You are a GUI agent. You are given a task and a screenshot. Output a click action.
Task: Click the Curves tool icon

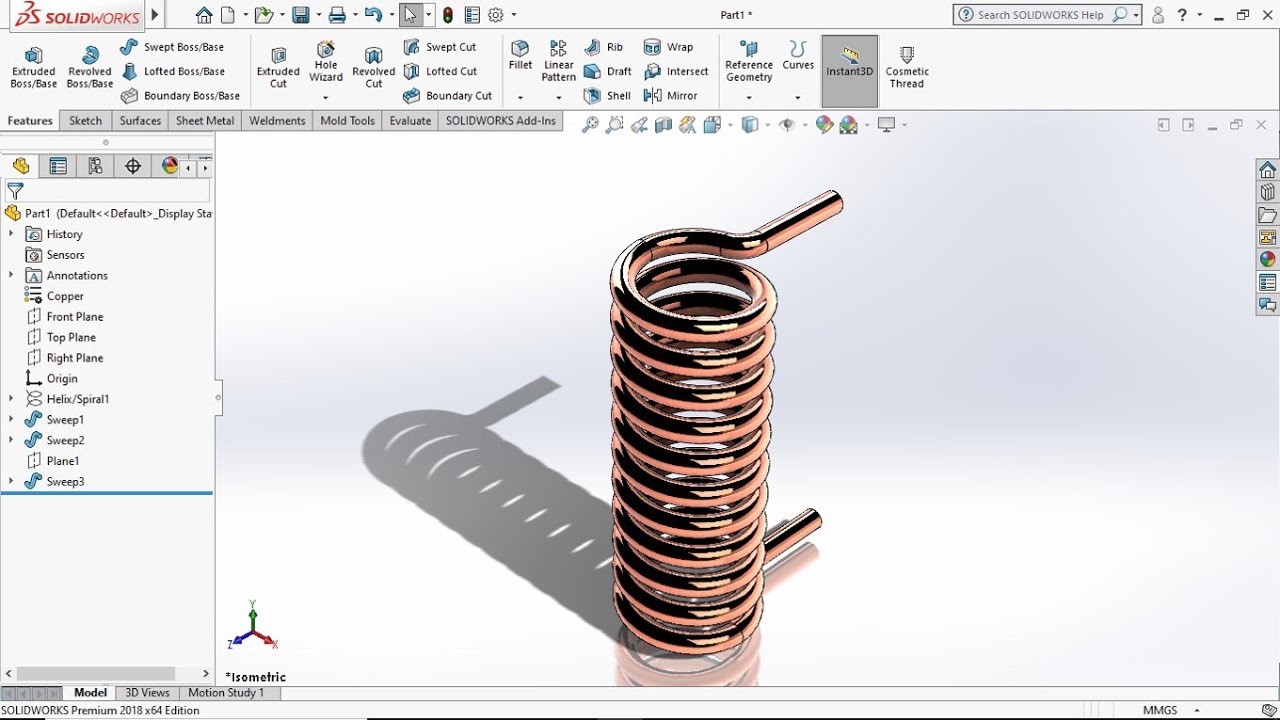(798, 56)
